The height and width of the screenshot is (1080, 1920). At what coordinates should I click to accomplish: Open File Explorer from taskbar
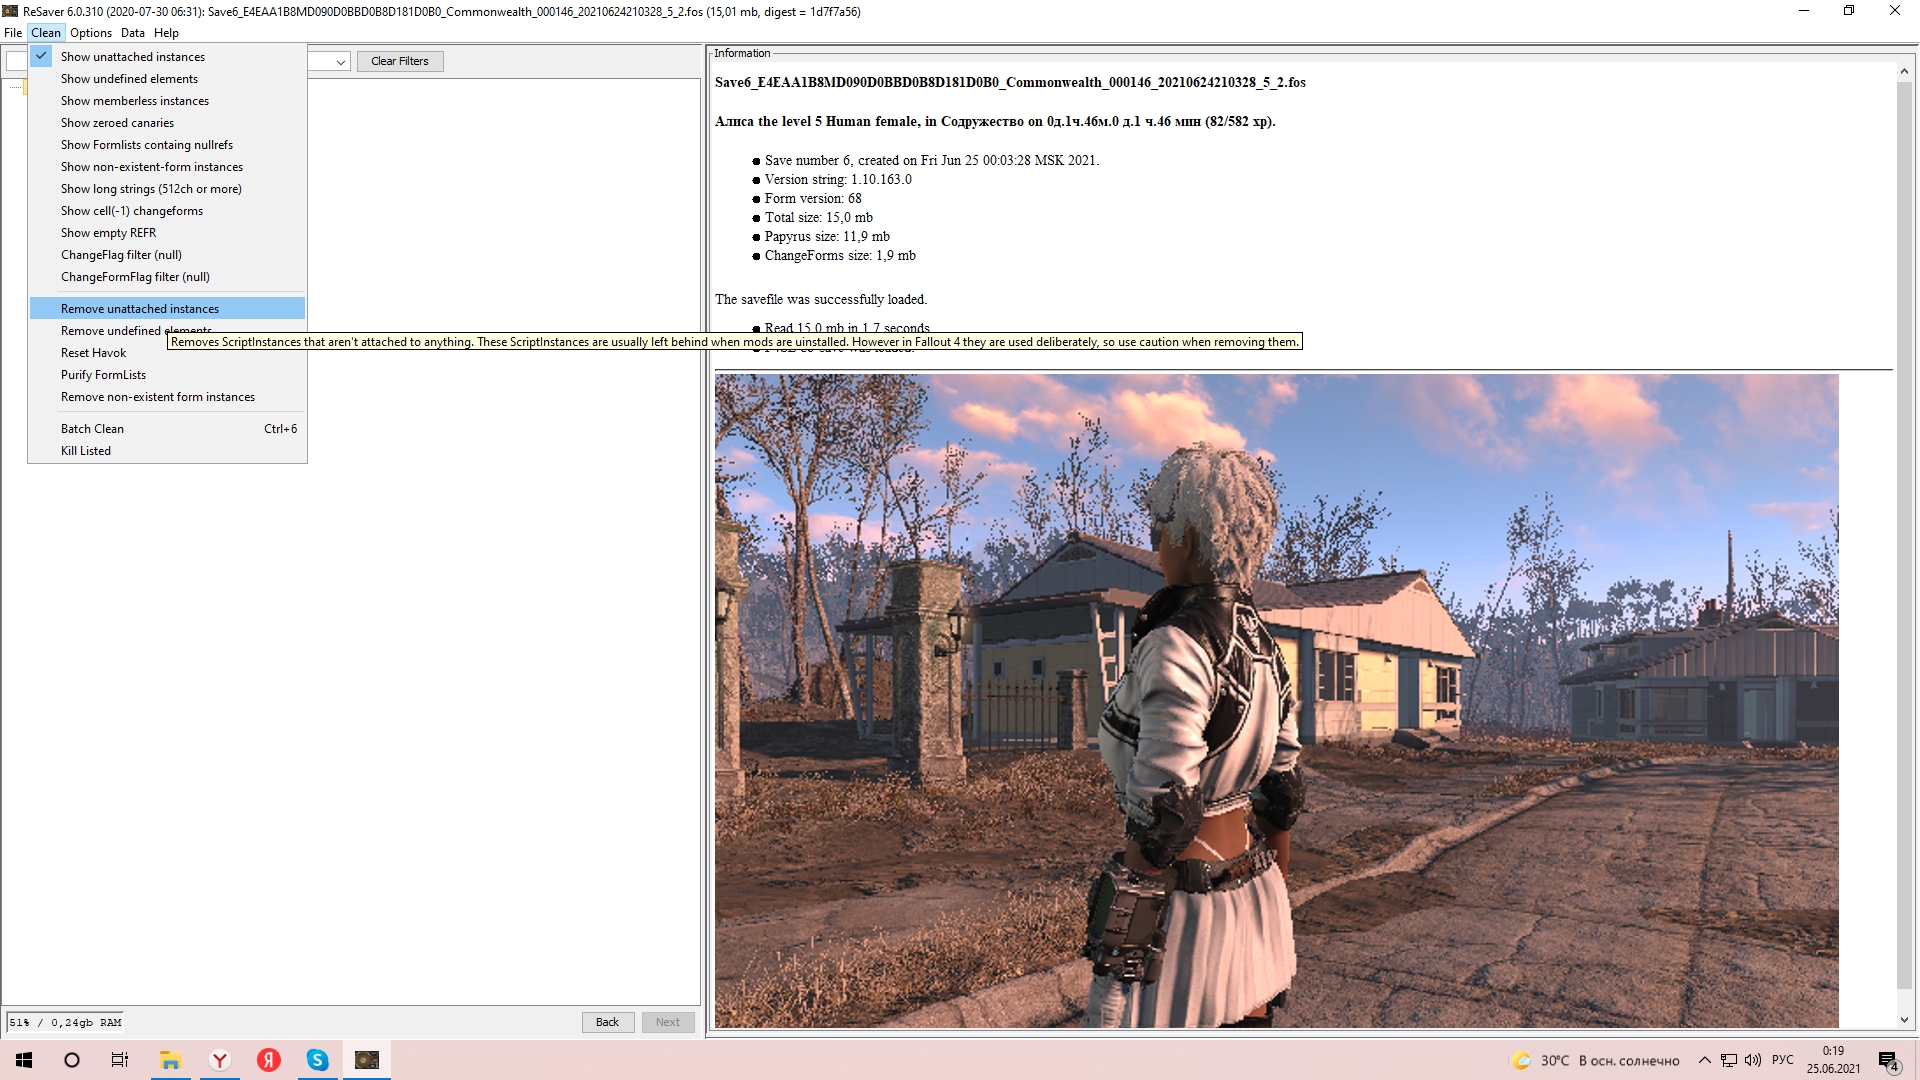coord(170,1060)
